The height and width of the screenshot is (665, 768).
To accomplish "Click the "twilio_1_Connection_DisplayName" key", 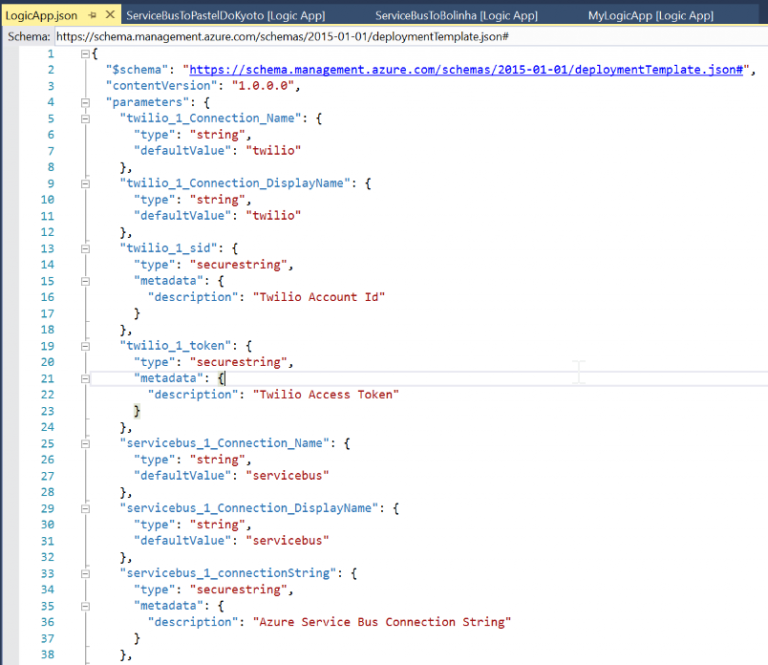I will (x=235, y=183).
